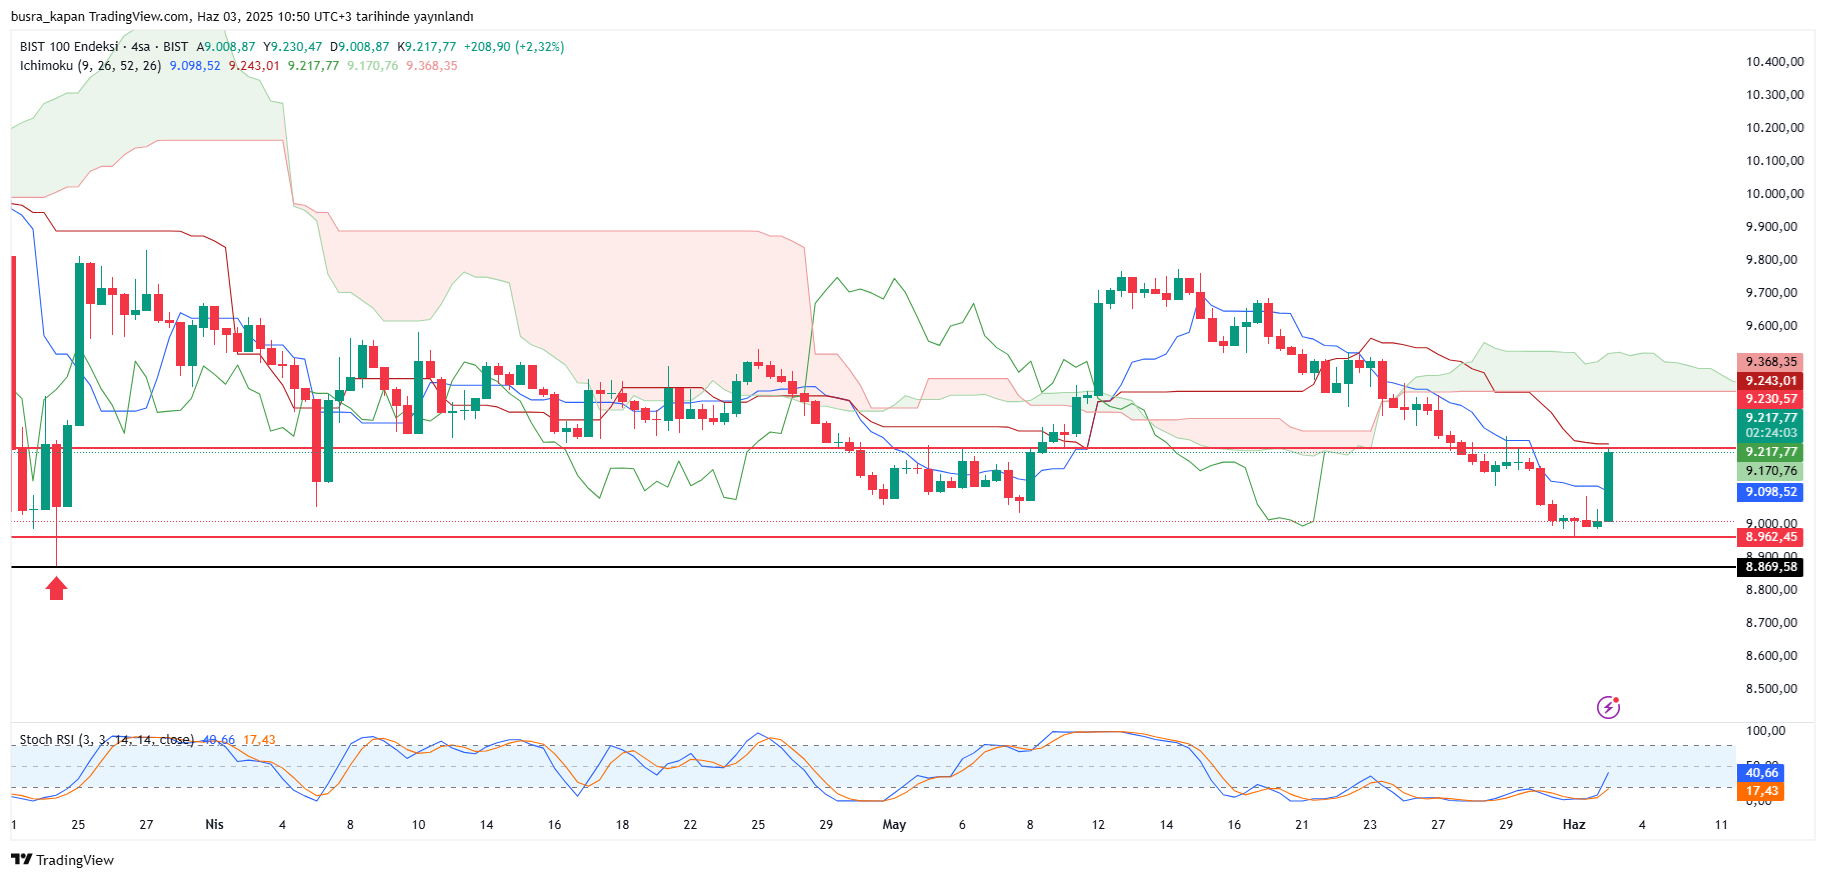Click the 8.962,45 red support price tag
This screenshot has height=879, width=1826.
pos(1771,537)
